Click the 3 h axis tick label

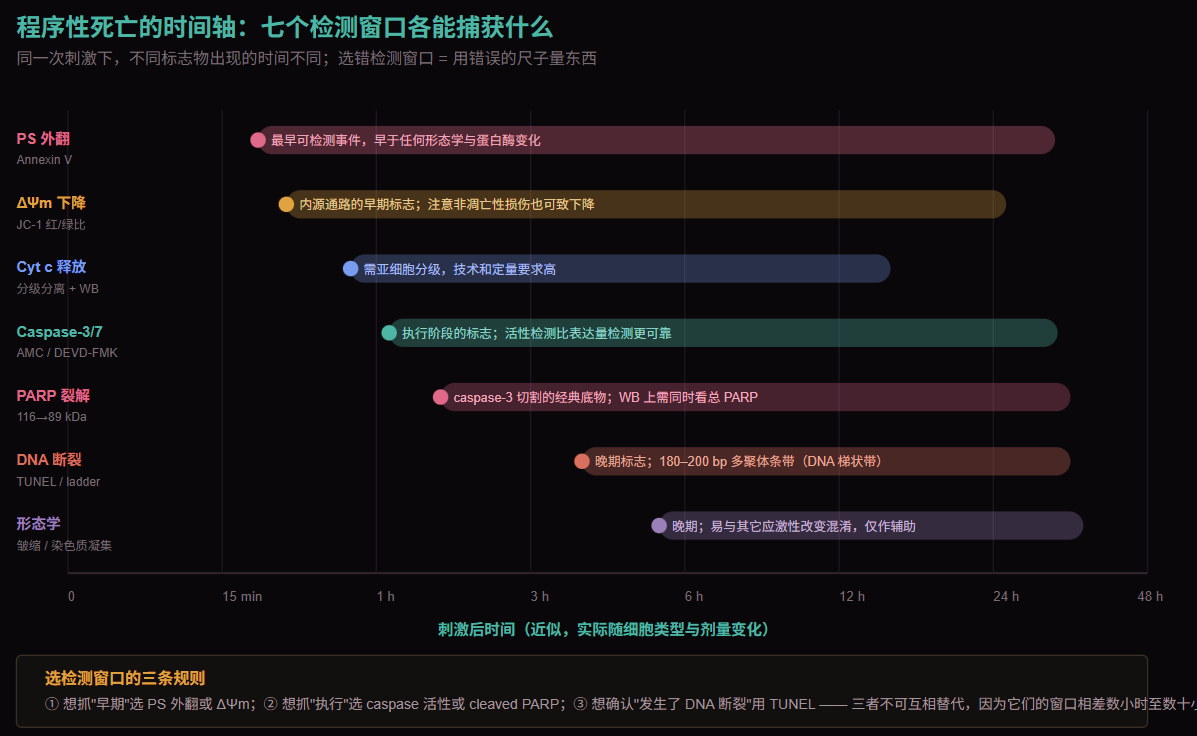click(x=540, y=596)
